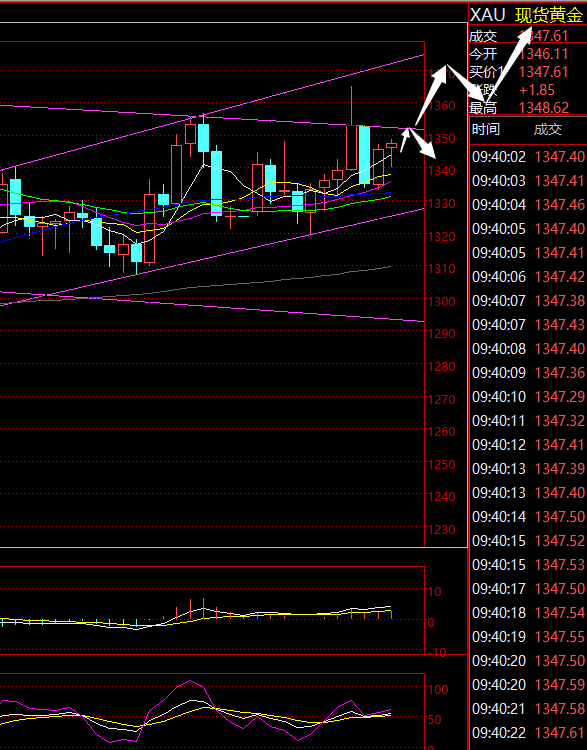This screenshot has width=587, height=750.
Task: Click the 1250 price axis label
Action: click(442, 464)
